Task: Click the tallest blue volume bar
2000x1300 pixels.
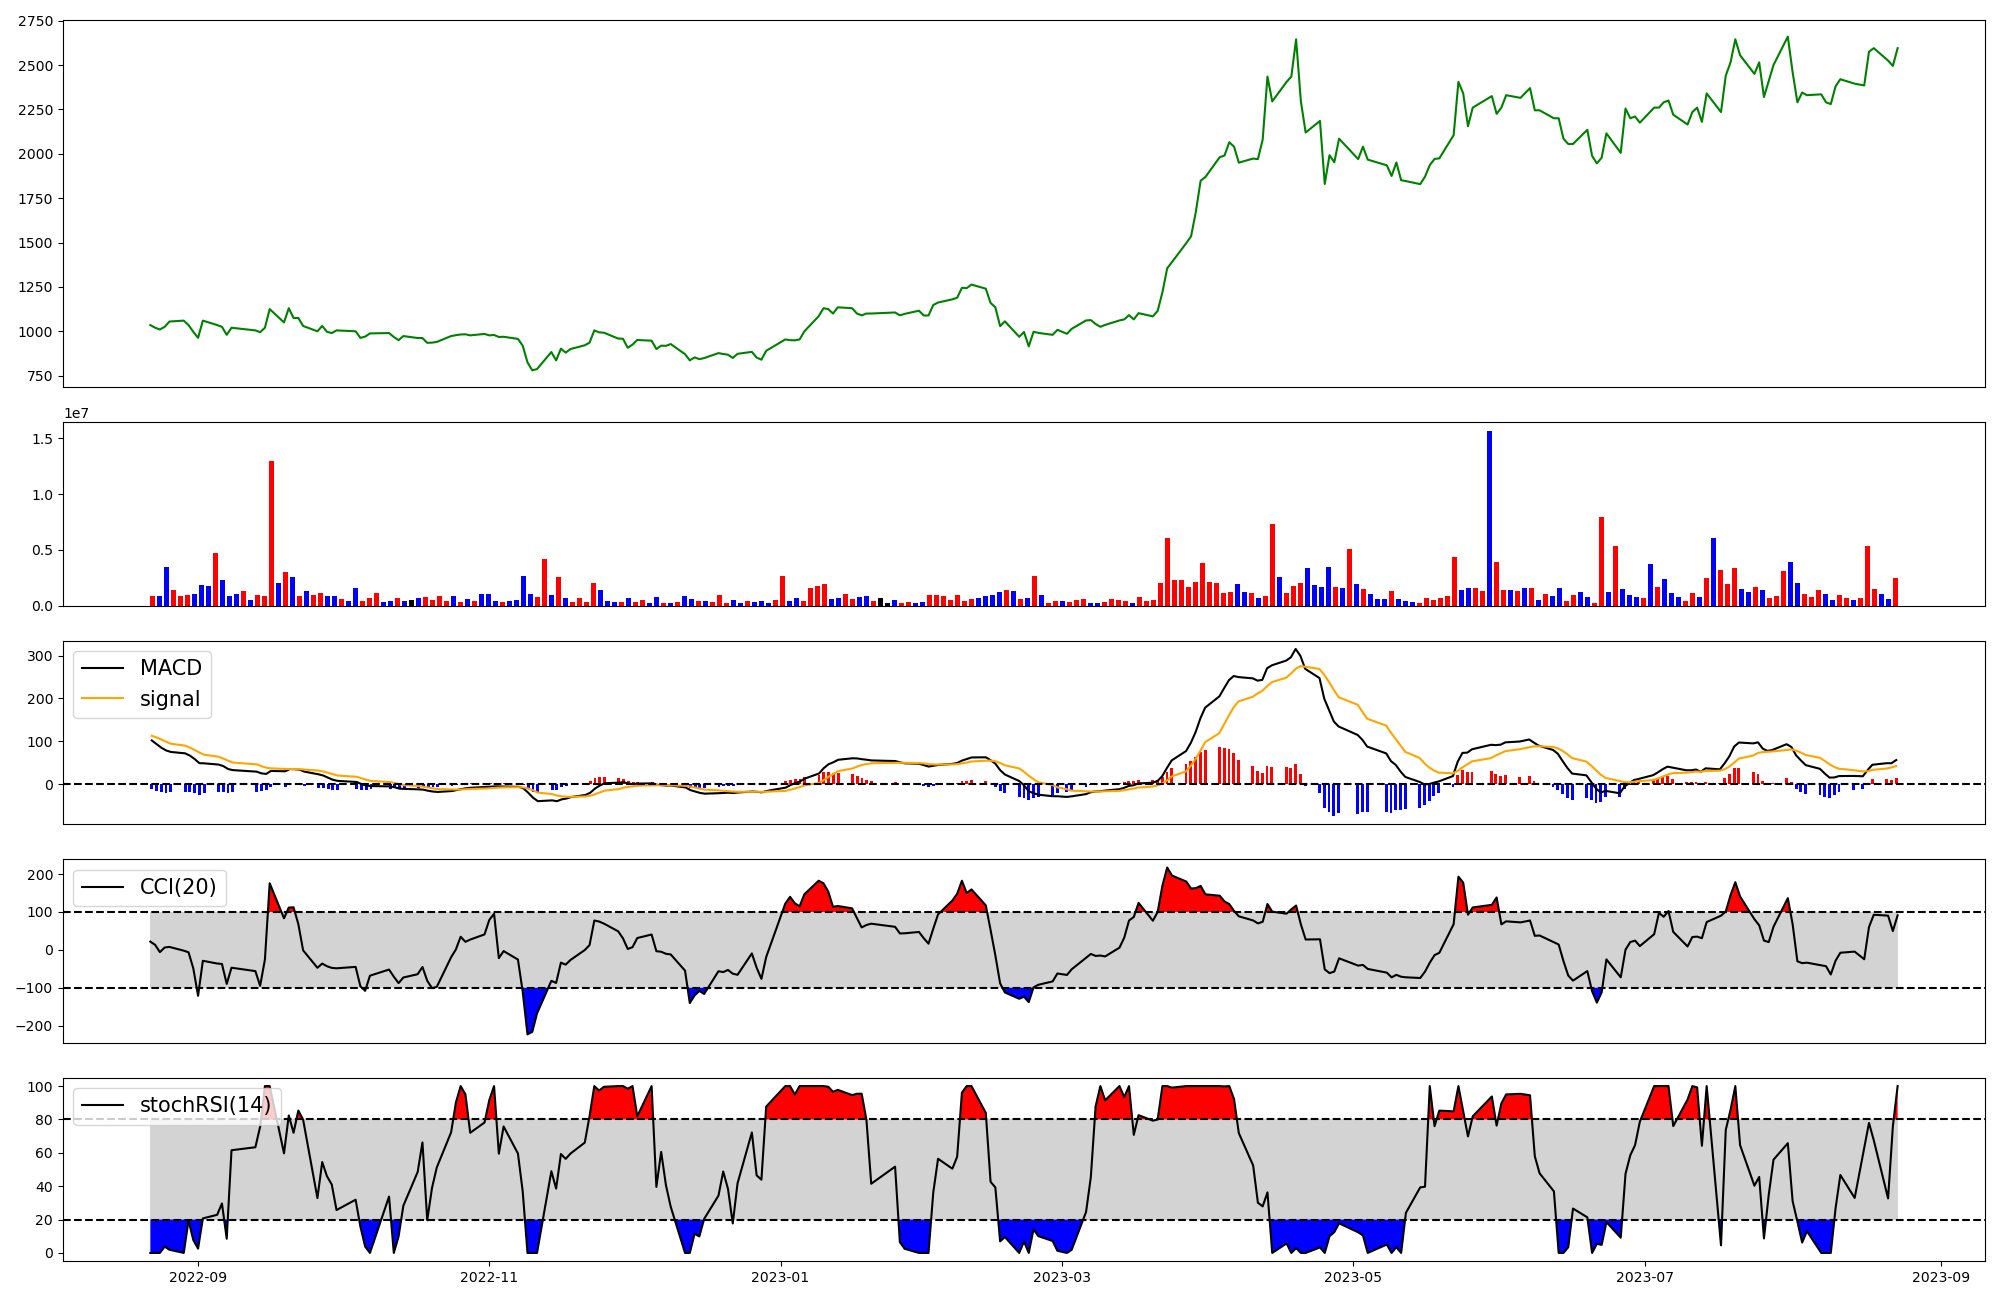Action: (x=1489, y=520)
